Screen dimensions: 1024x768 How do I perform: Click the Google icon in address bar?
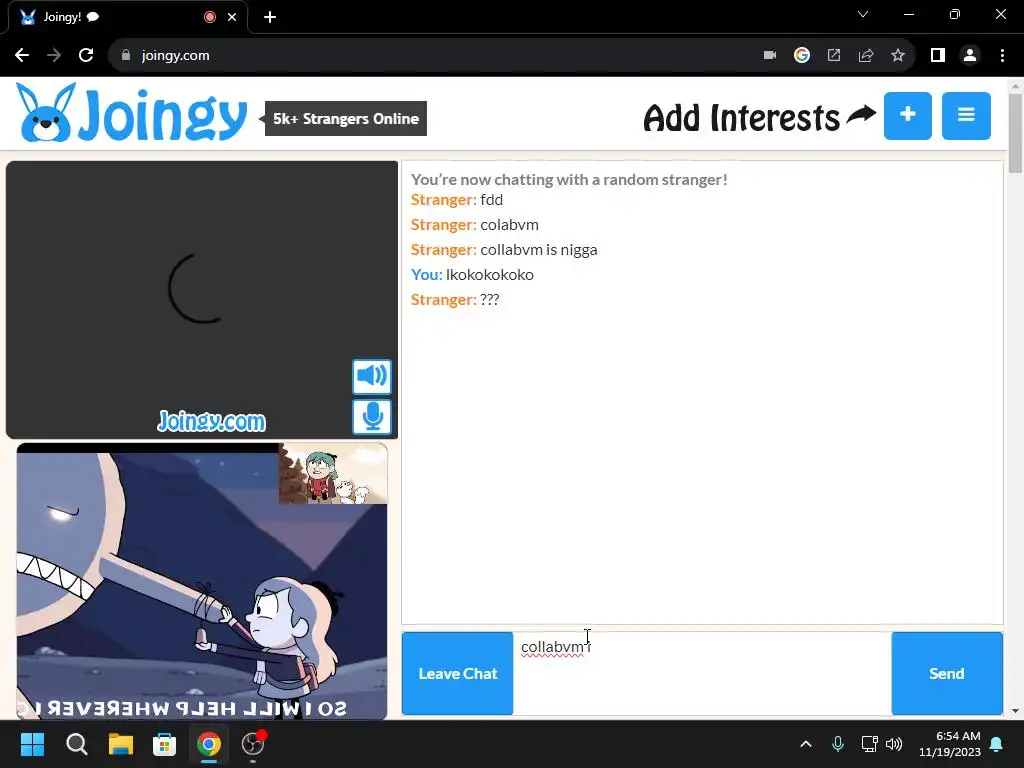[802, 56]
